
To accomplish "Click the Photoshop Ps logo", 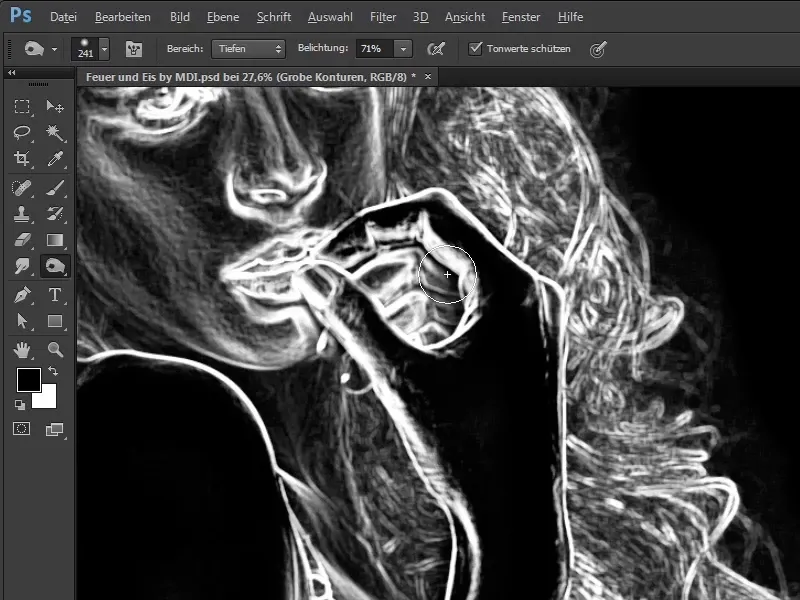I will [x=21, y=15].
